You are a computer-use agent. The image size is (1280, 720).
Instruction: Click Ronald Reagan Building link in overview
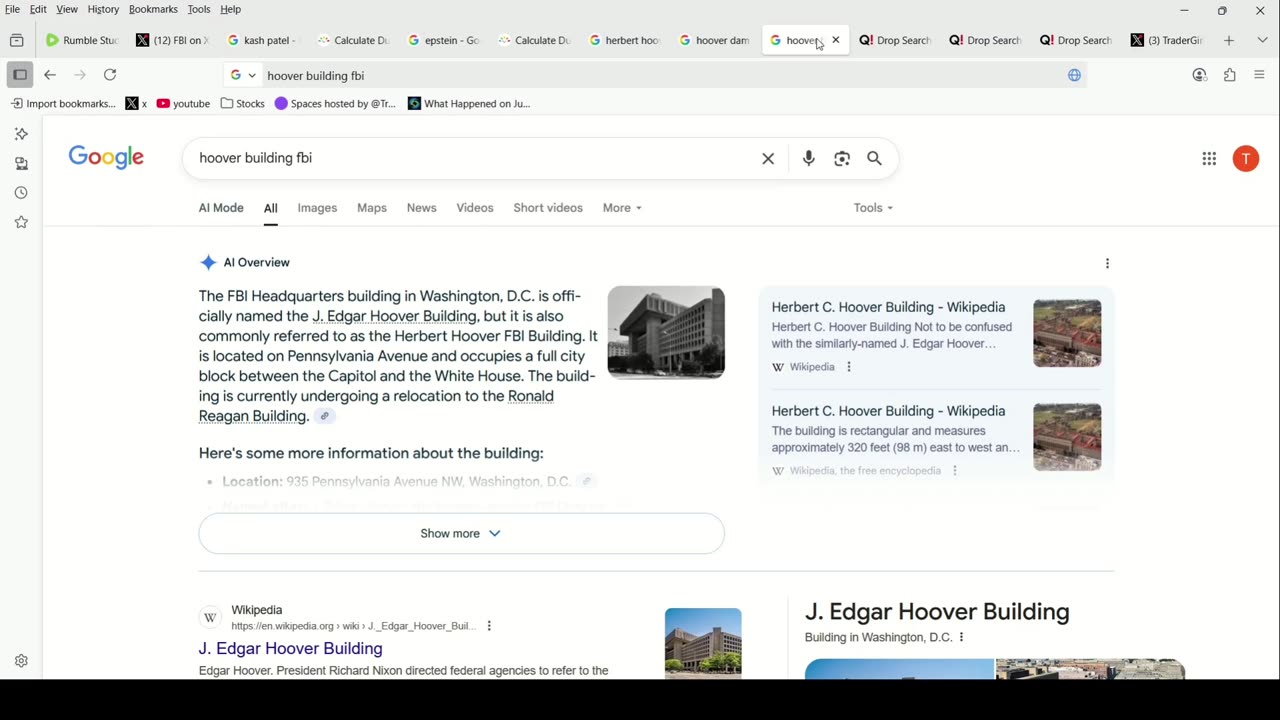pos(376,406)
